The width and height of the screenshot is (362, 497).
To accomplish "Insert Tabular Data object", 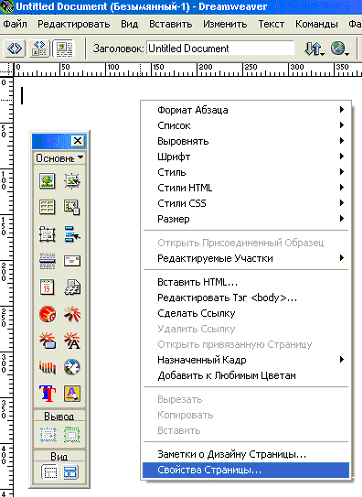I will 72,207.
